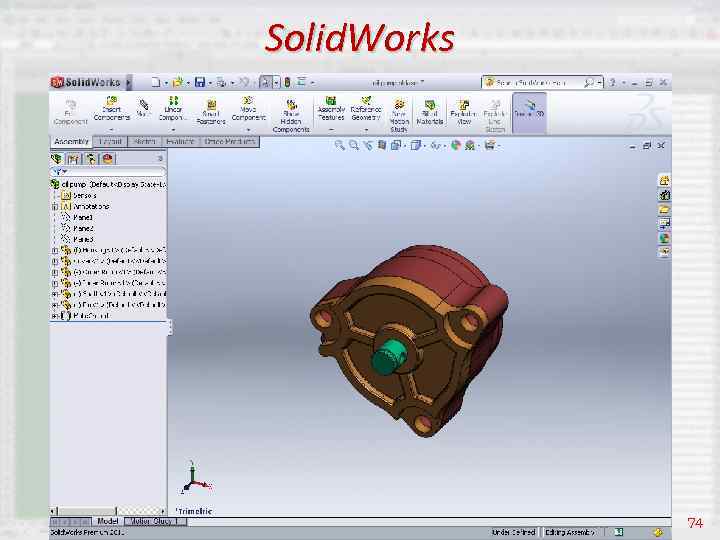Click the Edit Component tool
The image size is (720, 540).
pyautogui.click(x=70, y=112)
